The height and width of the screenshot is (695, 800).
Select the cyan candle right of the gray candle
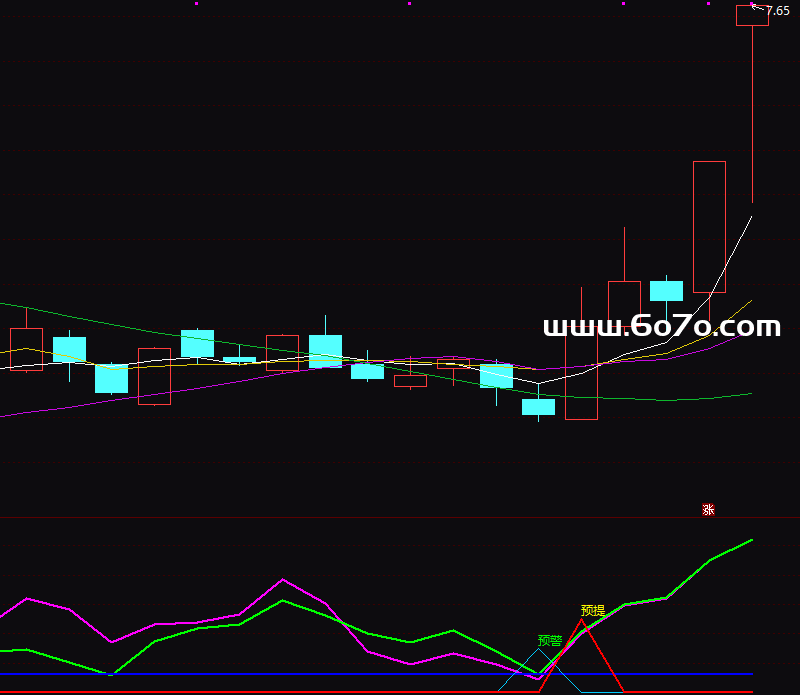pyautogui.click(x=666, y=291)
